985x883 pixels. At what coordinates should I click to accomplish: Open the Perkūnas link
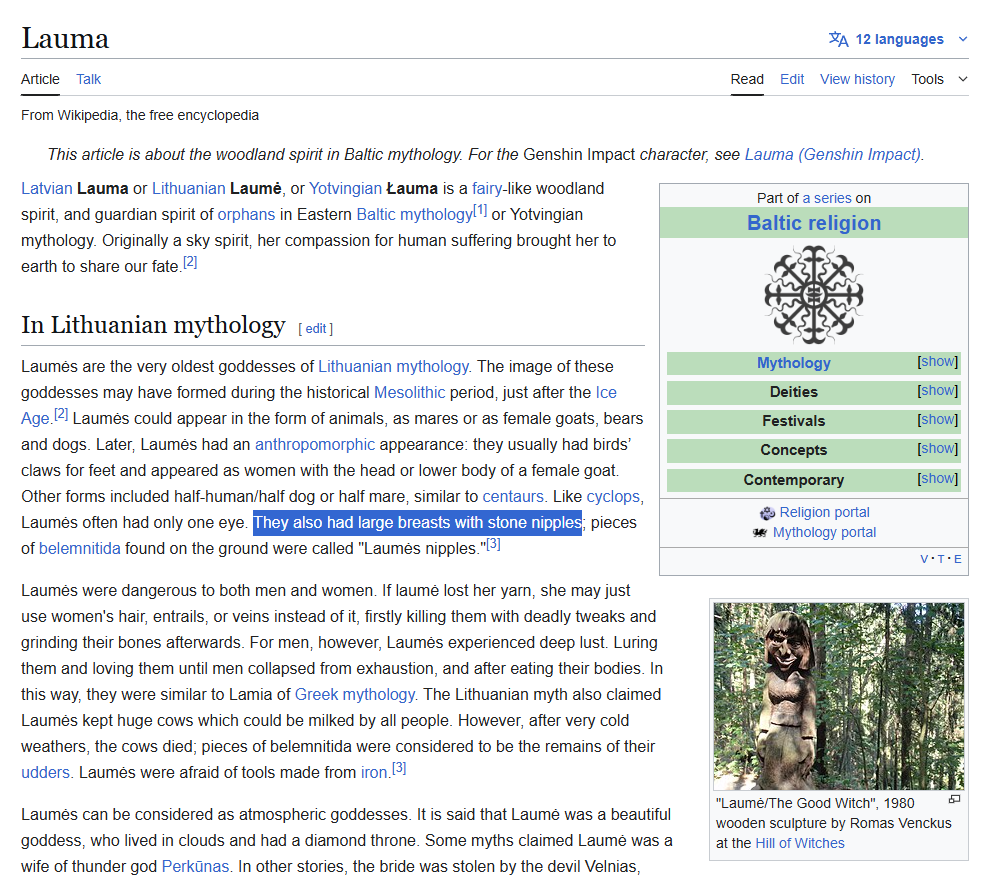[x=195, y=867]
